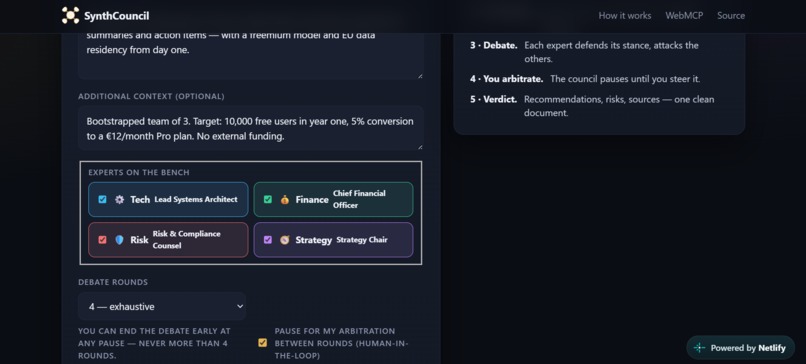806x364 pixels.
Task: Click 'Pause for my arbitration between rounds' label
Action: pyautogui.click(x=341, y=343)
